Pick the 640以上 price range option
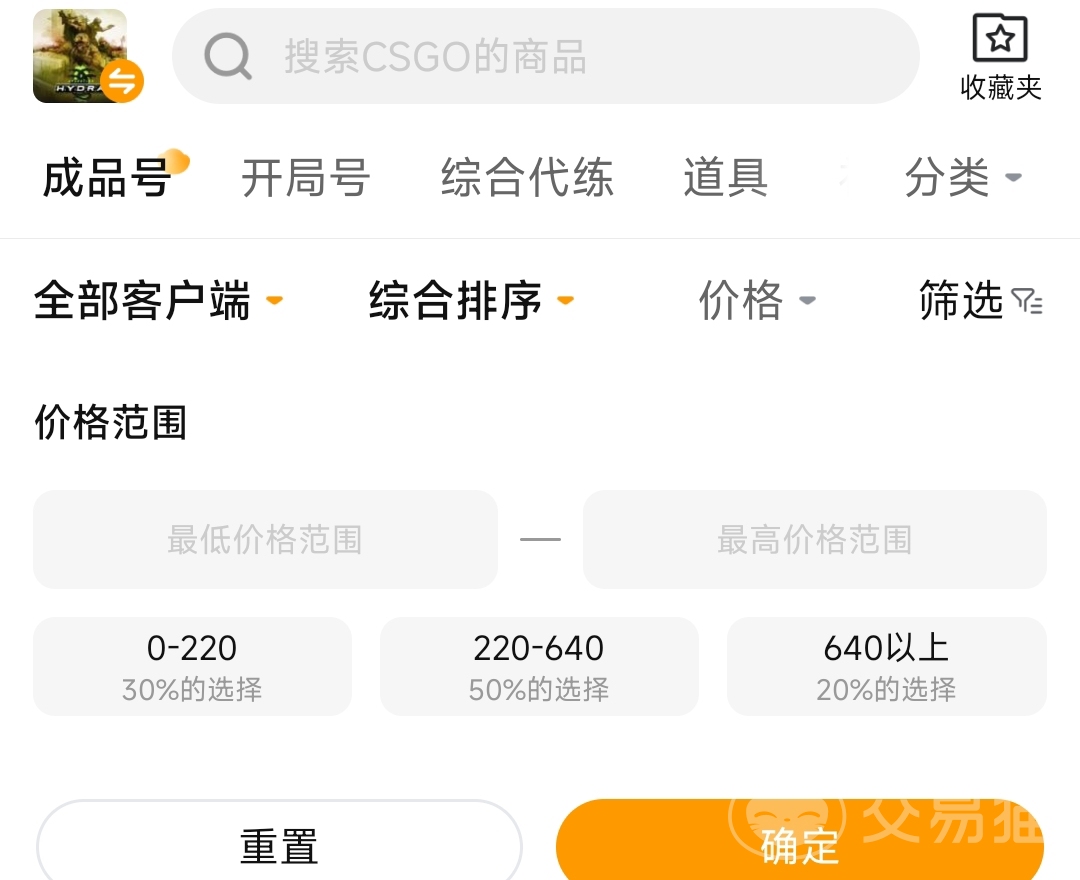 click(x=886, y=667)
